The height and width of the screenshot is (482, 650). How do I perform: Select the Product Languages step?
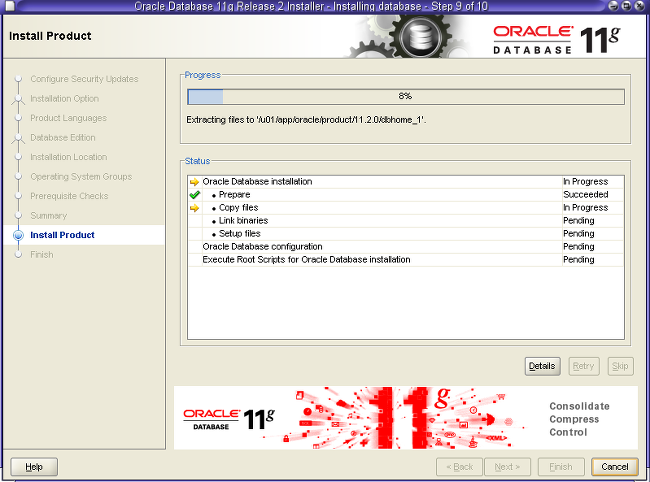coord(68,118)
